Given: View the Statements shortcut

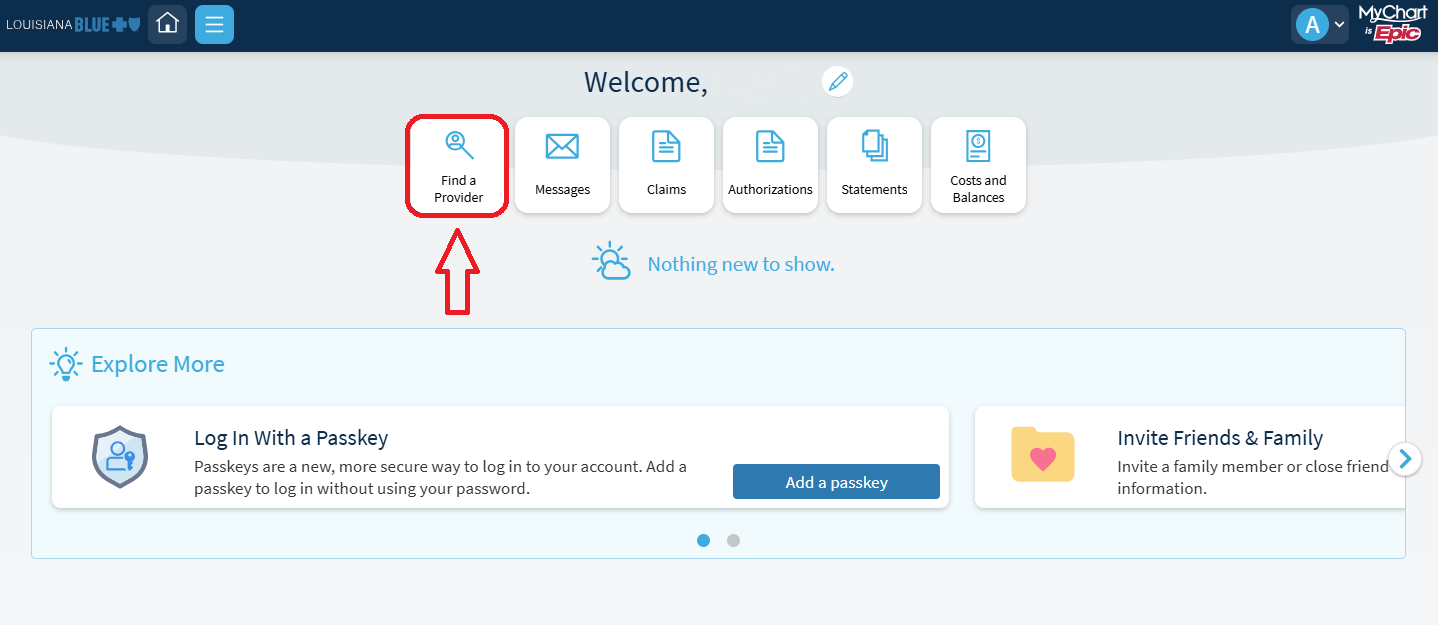Looking at the screenshot, I should point(874,165).
